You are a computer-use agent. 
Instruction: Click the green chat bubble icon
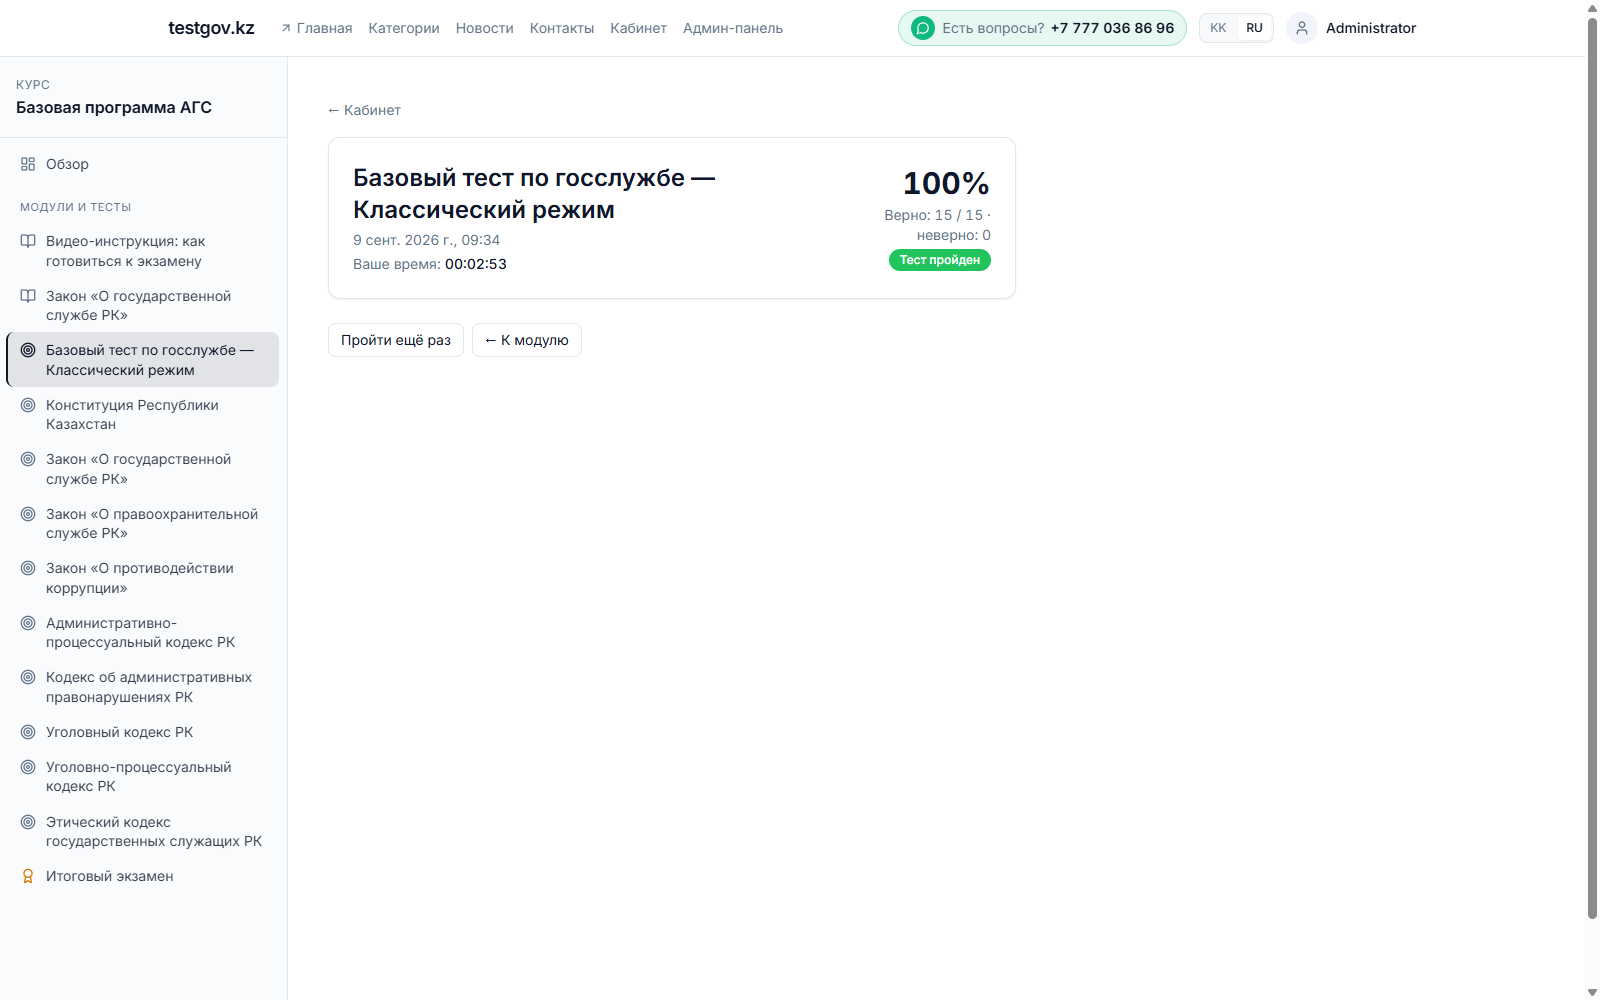[923, 28]
